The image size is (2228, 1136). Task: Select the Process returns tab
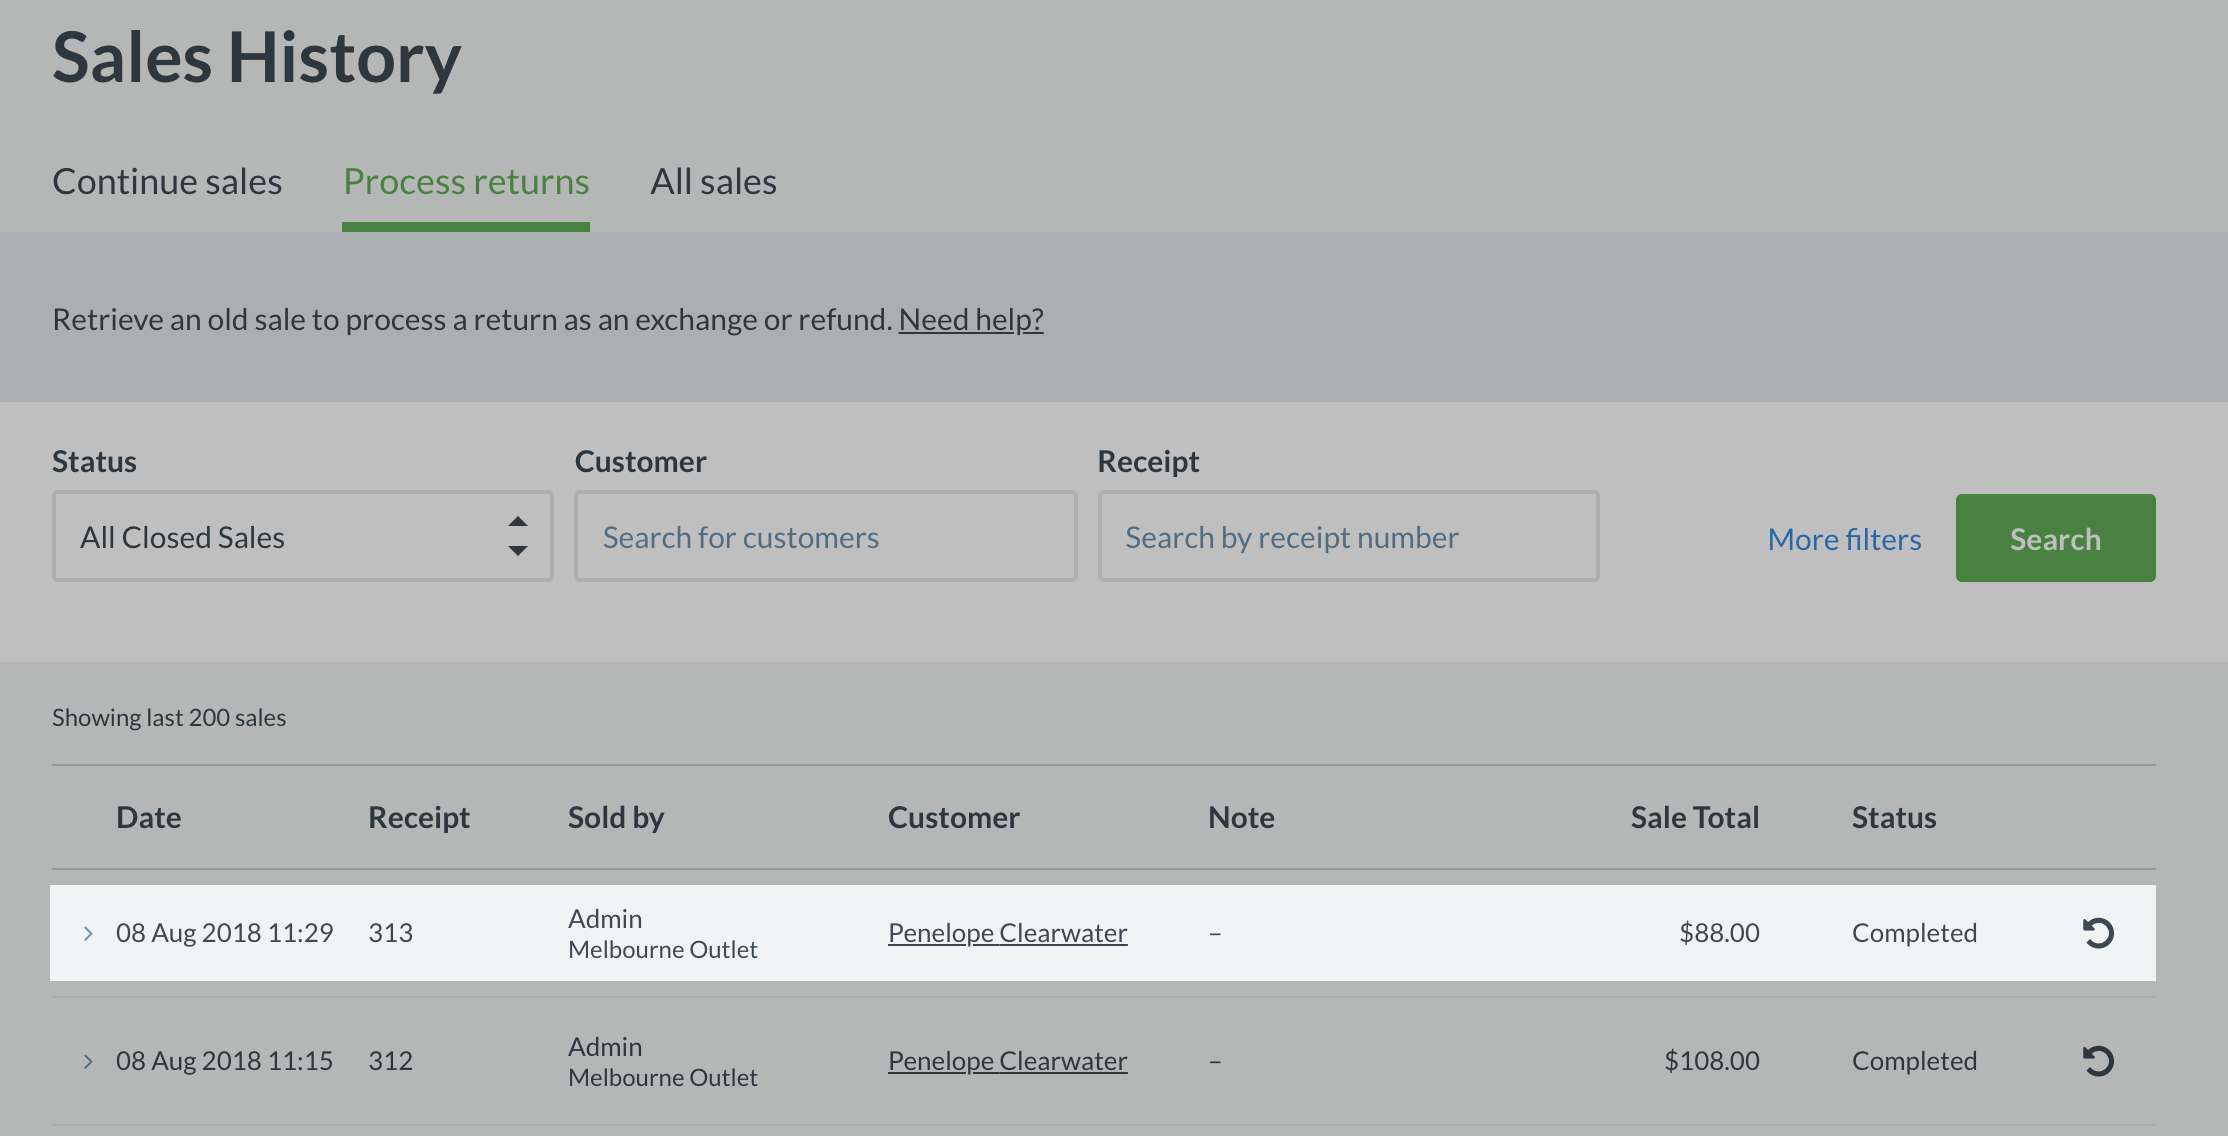tap(466, 182)
